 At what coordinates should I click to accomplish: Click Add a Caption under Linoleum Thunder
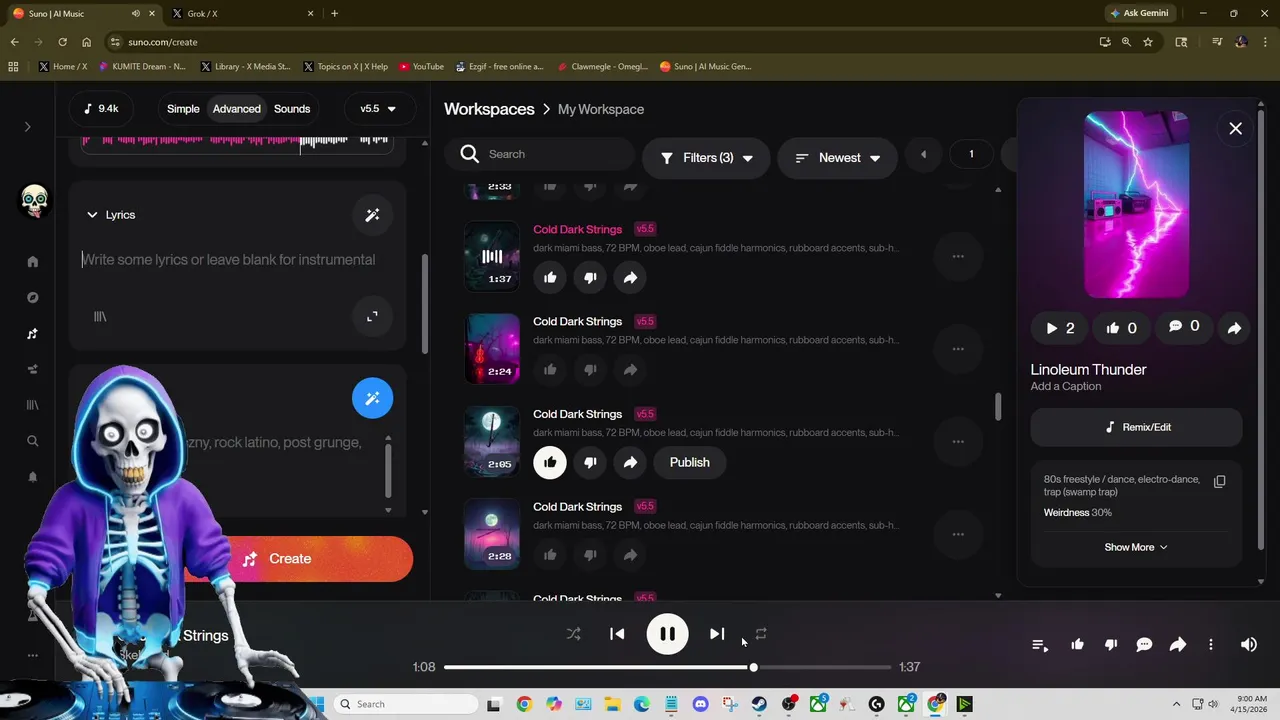tap(1066, 386)
